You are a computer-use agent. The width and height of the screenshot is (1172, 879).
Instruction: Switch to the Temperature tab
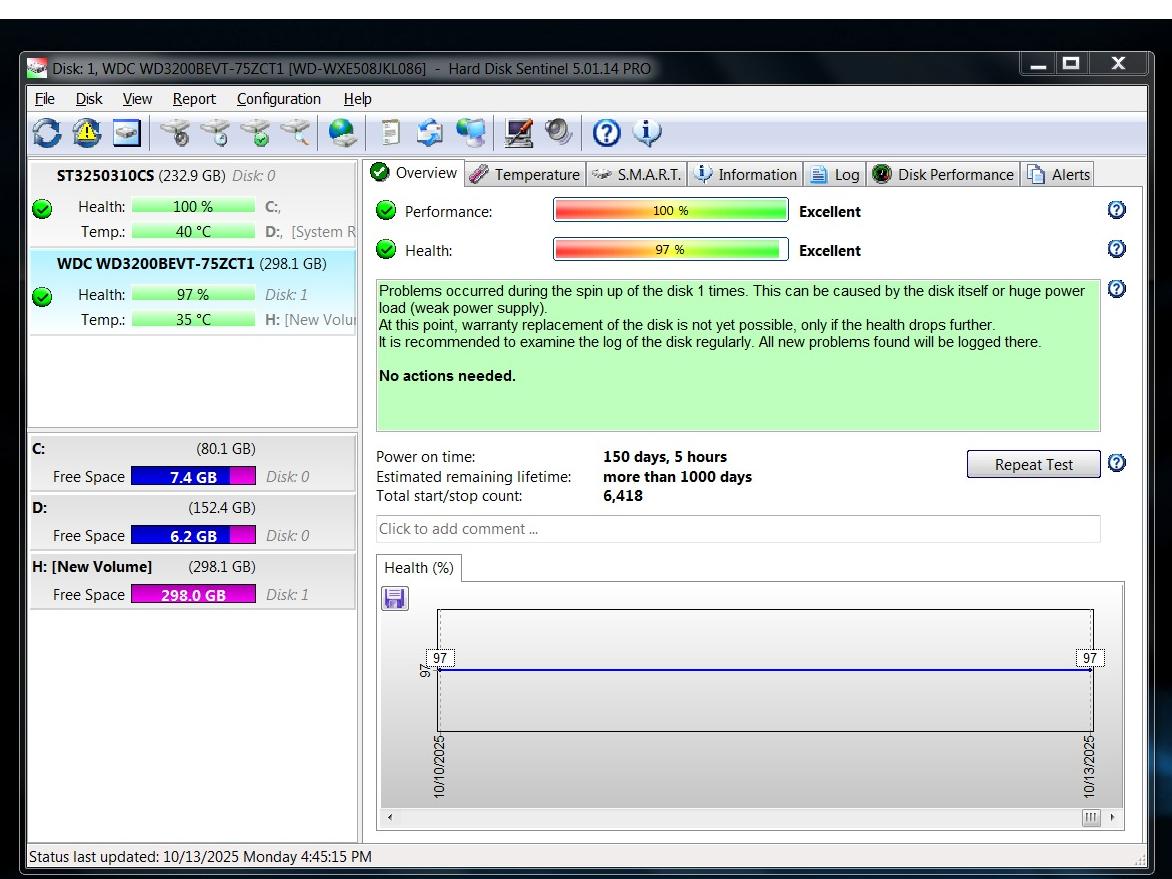point(525,174)
